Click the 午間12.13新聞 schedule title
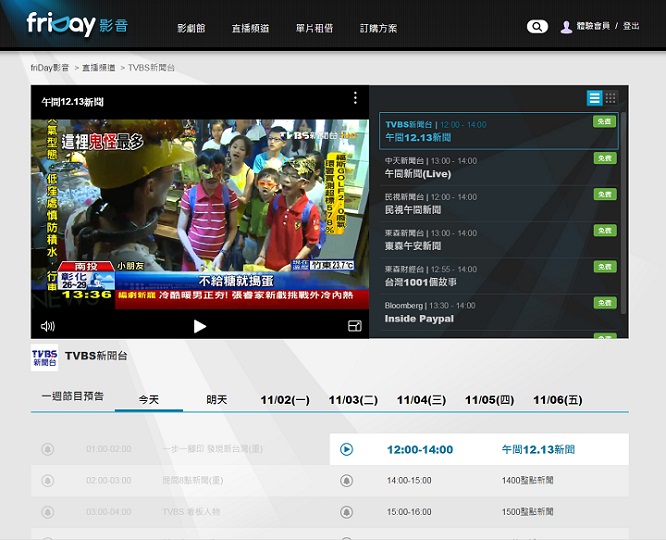 click(538, 450)
